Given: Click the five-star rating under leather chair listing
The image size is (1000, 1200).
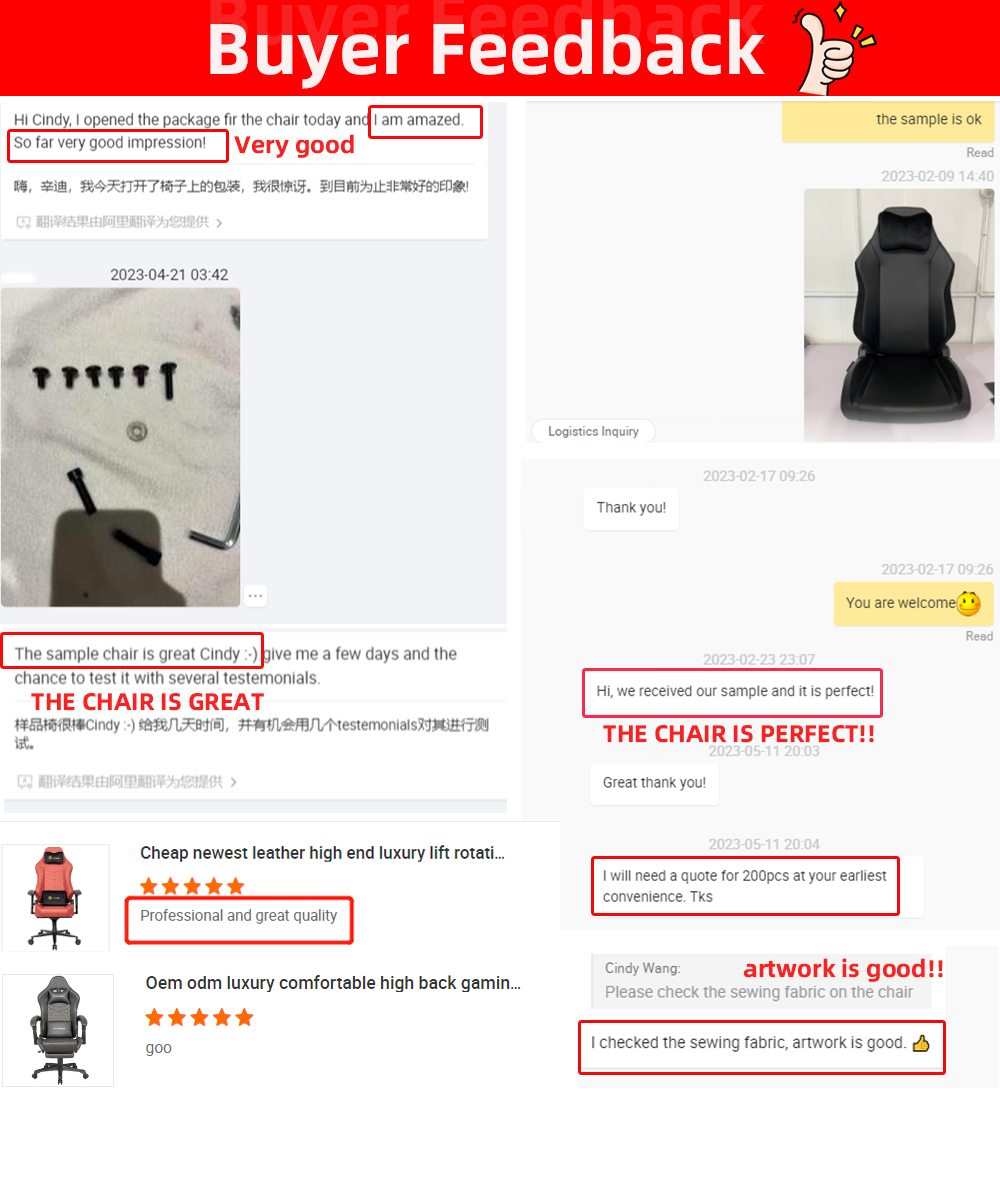Looking at the screenshot, I should [192, 886].
